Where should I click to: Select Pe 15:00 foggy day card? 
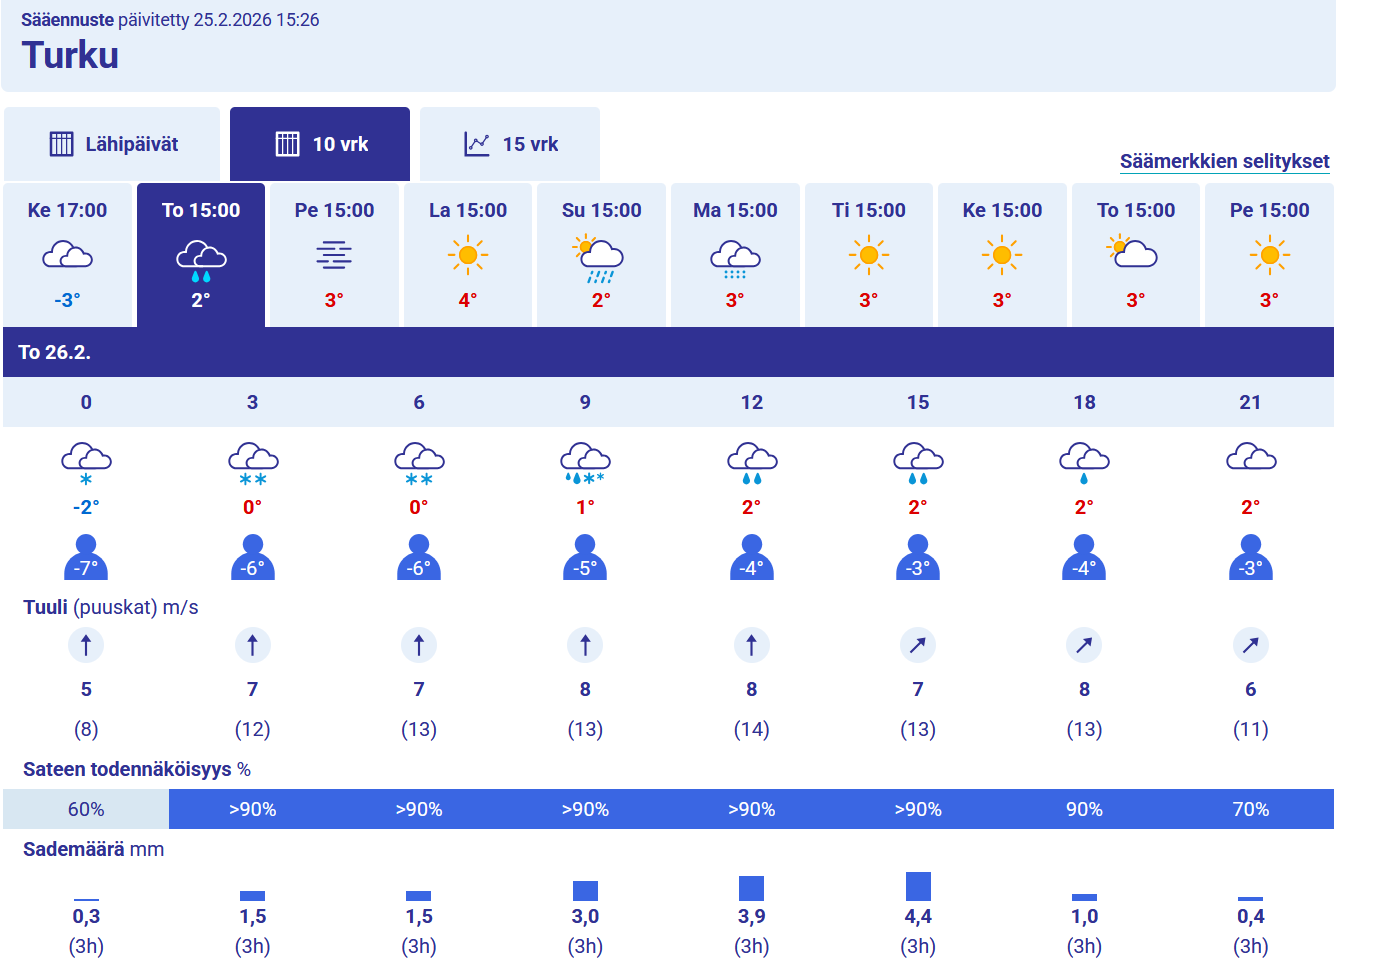(x=334, y=254)
